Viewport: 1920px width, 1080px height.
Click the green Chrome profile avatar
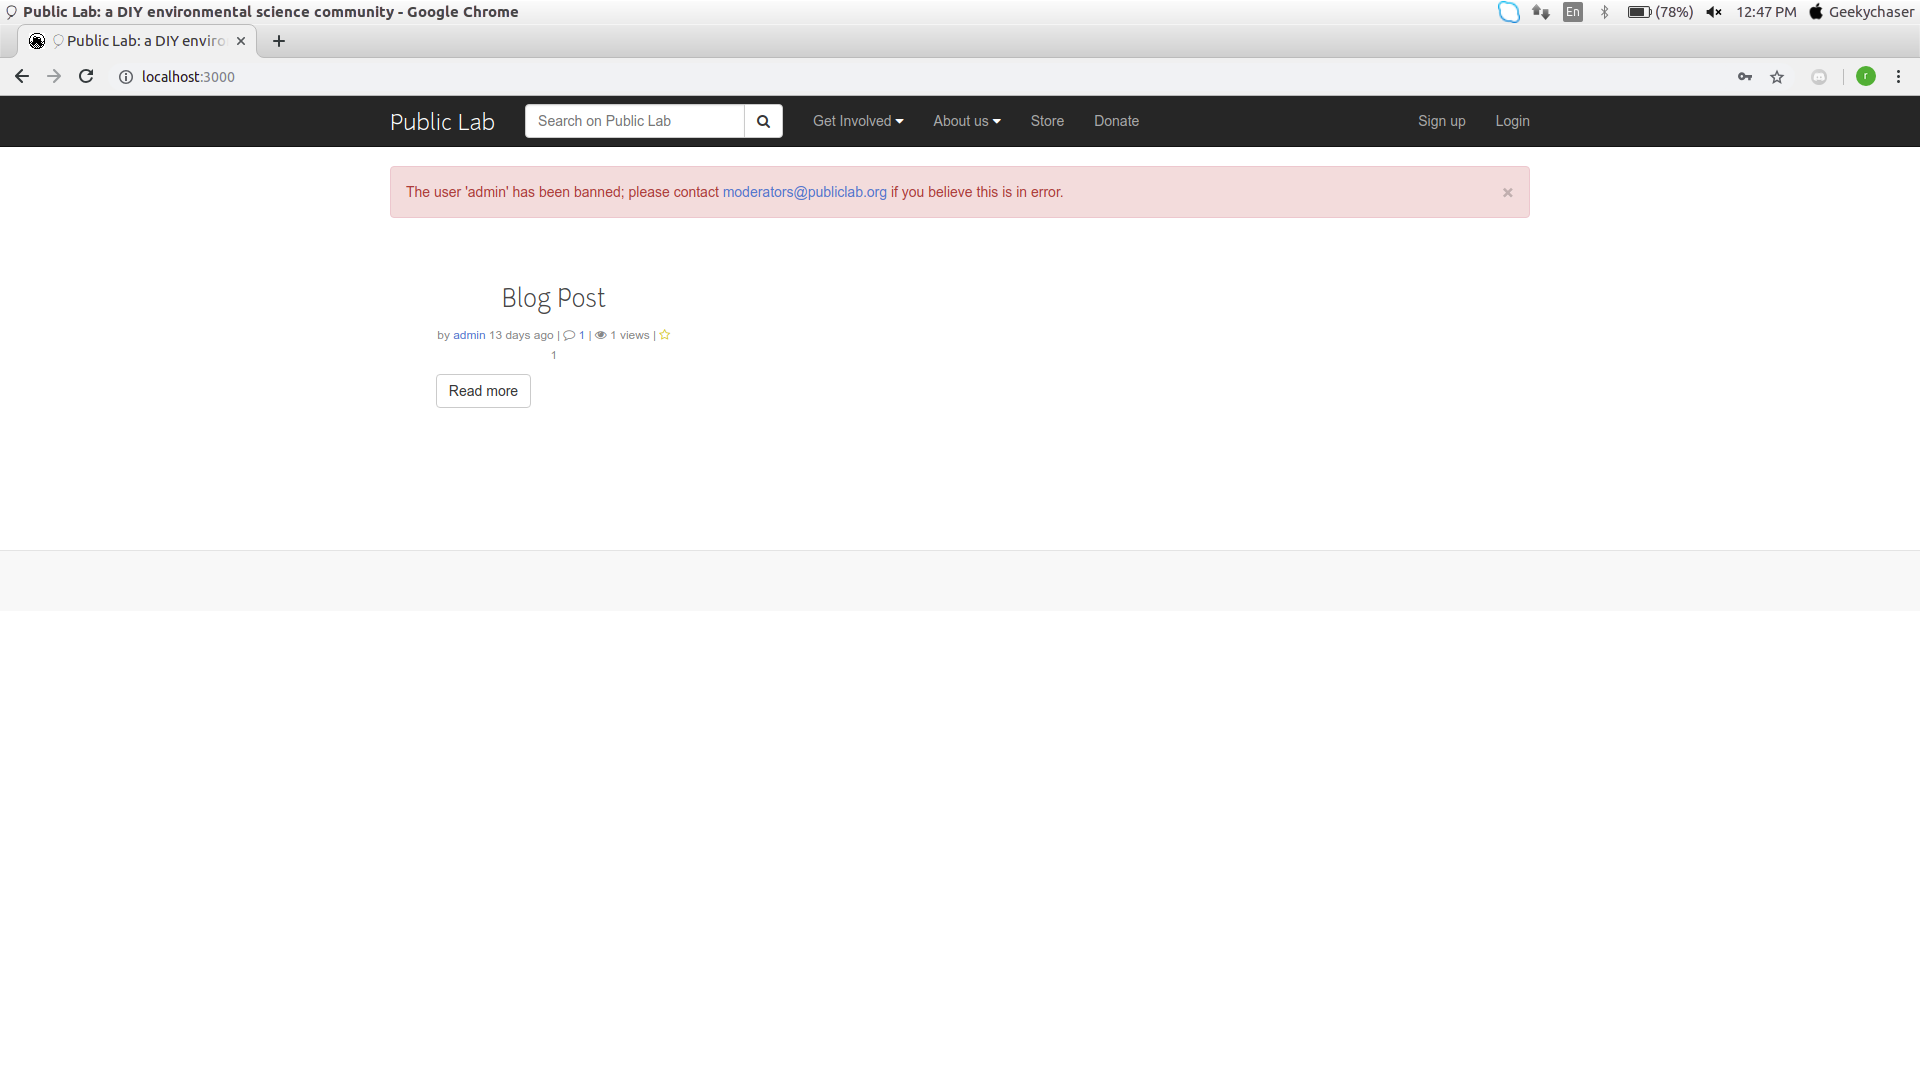click(x=1865, y=77)
